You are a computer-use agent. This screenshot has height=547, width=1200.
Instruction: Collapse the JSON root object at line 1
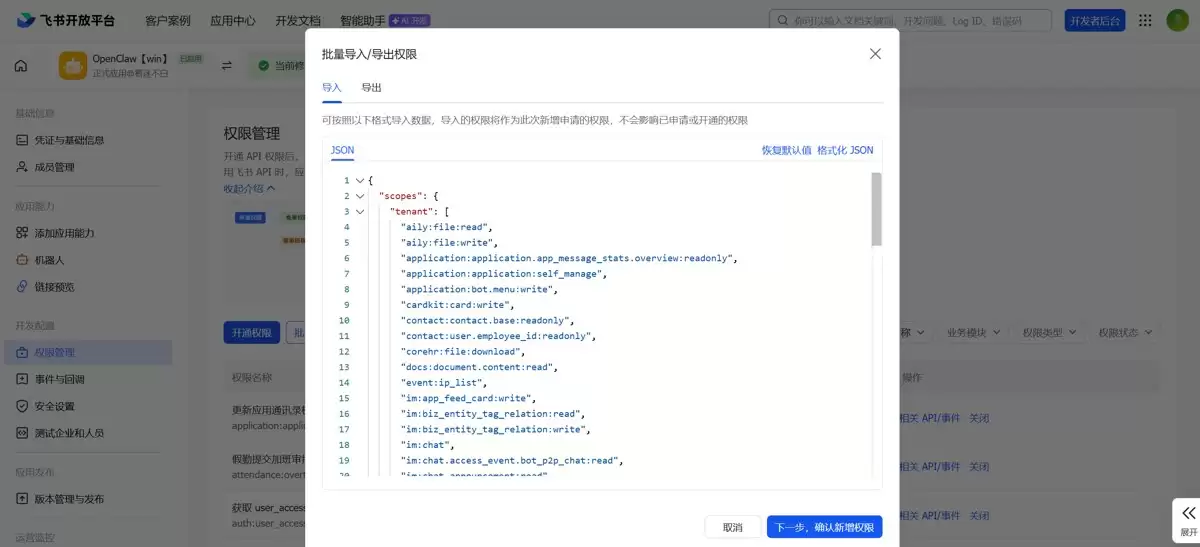360,181
